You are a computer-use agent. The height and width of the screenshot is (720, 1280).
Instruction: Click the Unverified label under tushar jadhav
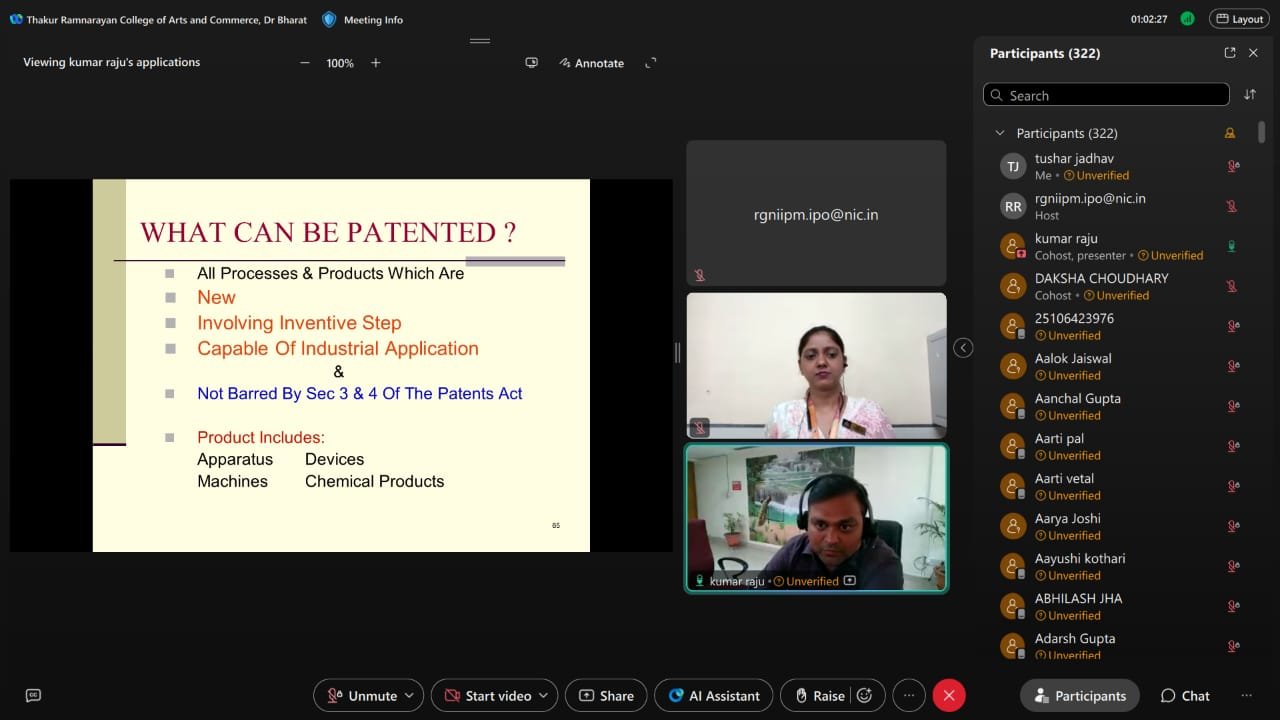(1097, 176)
